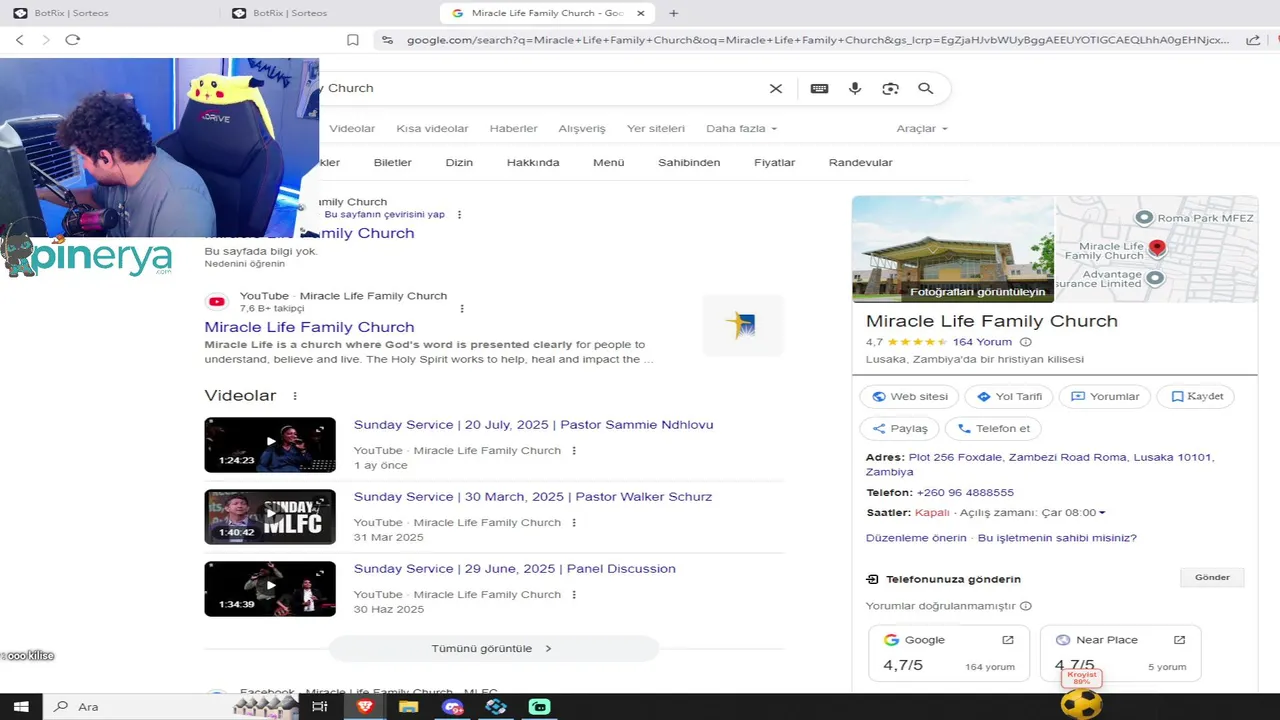The image size is (1280, 720).
Task: Play the 1:24:23 video thumbnail
Action: tap(270, 445)
